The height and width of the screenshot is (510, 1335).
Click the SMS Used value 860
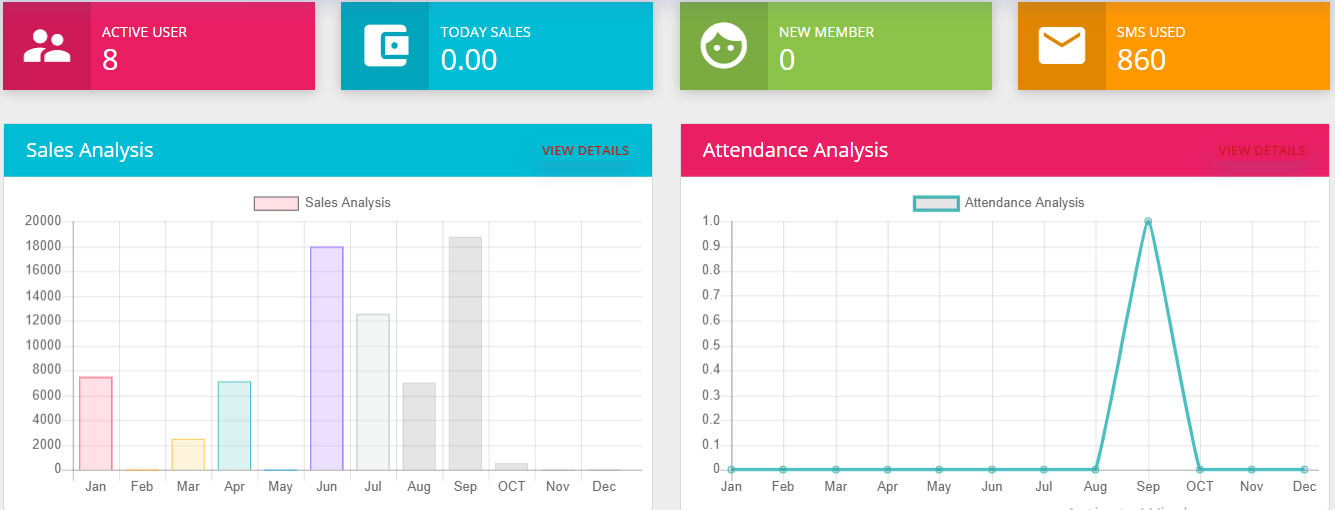[x=1141, y=60]
